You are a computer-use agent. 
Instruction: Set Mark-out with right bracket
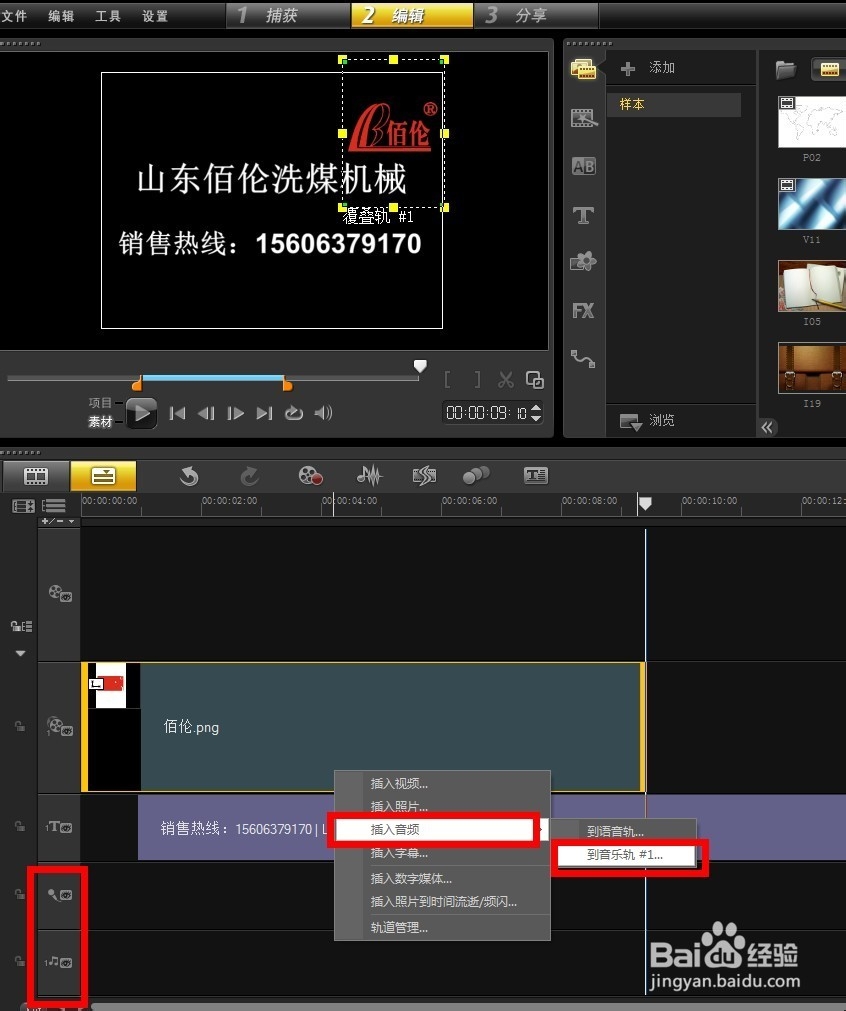click(x=477, y=380)
